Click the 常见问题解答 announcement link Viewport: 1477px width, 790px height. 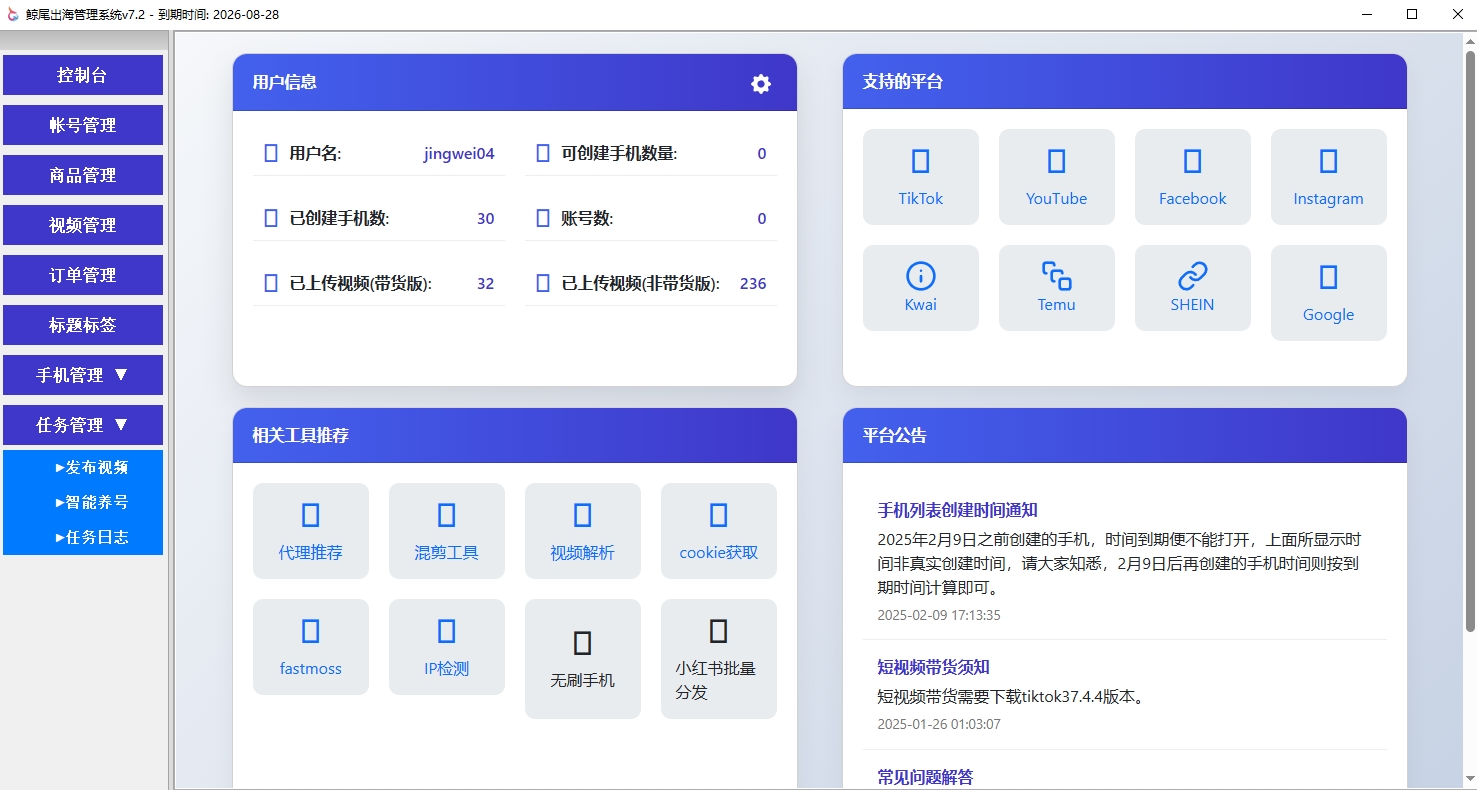[924, 776]
